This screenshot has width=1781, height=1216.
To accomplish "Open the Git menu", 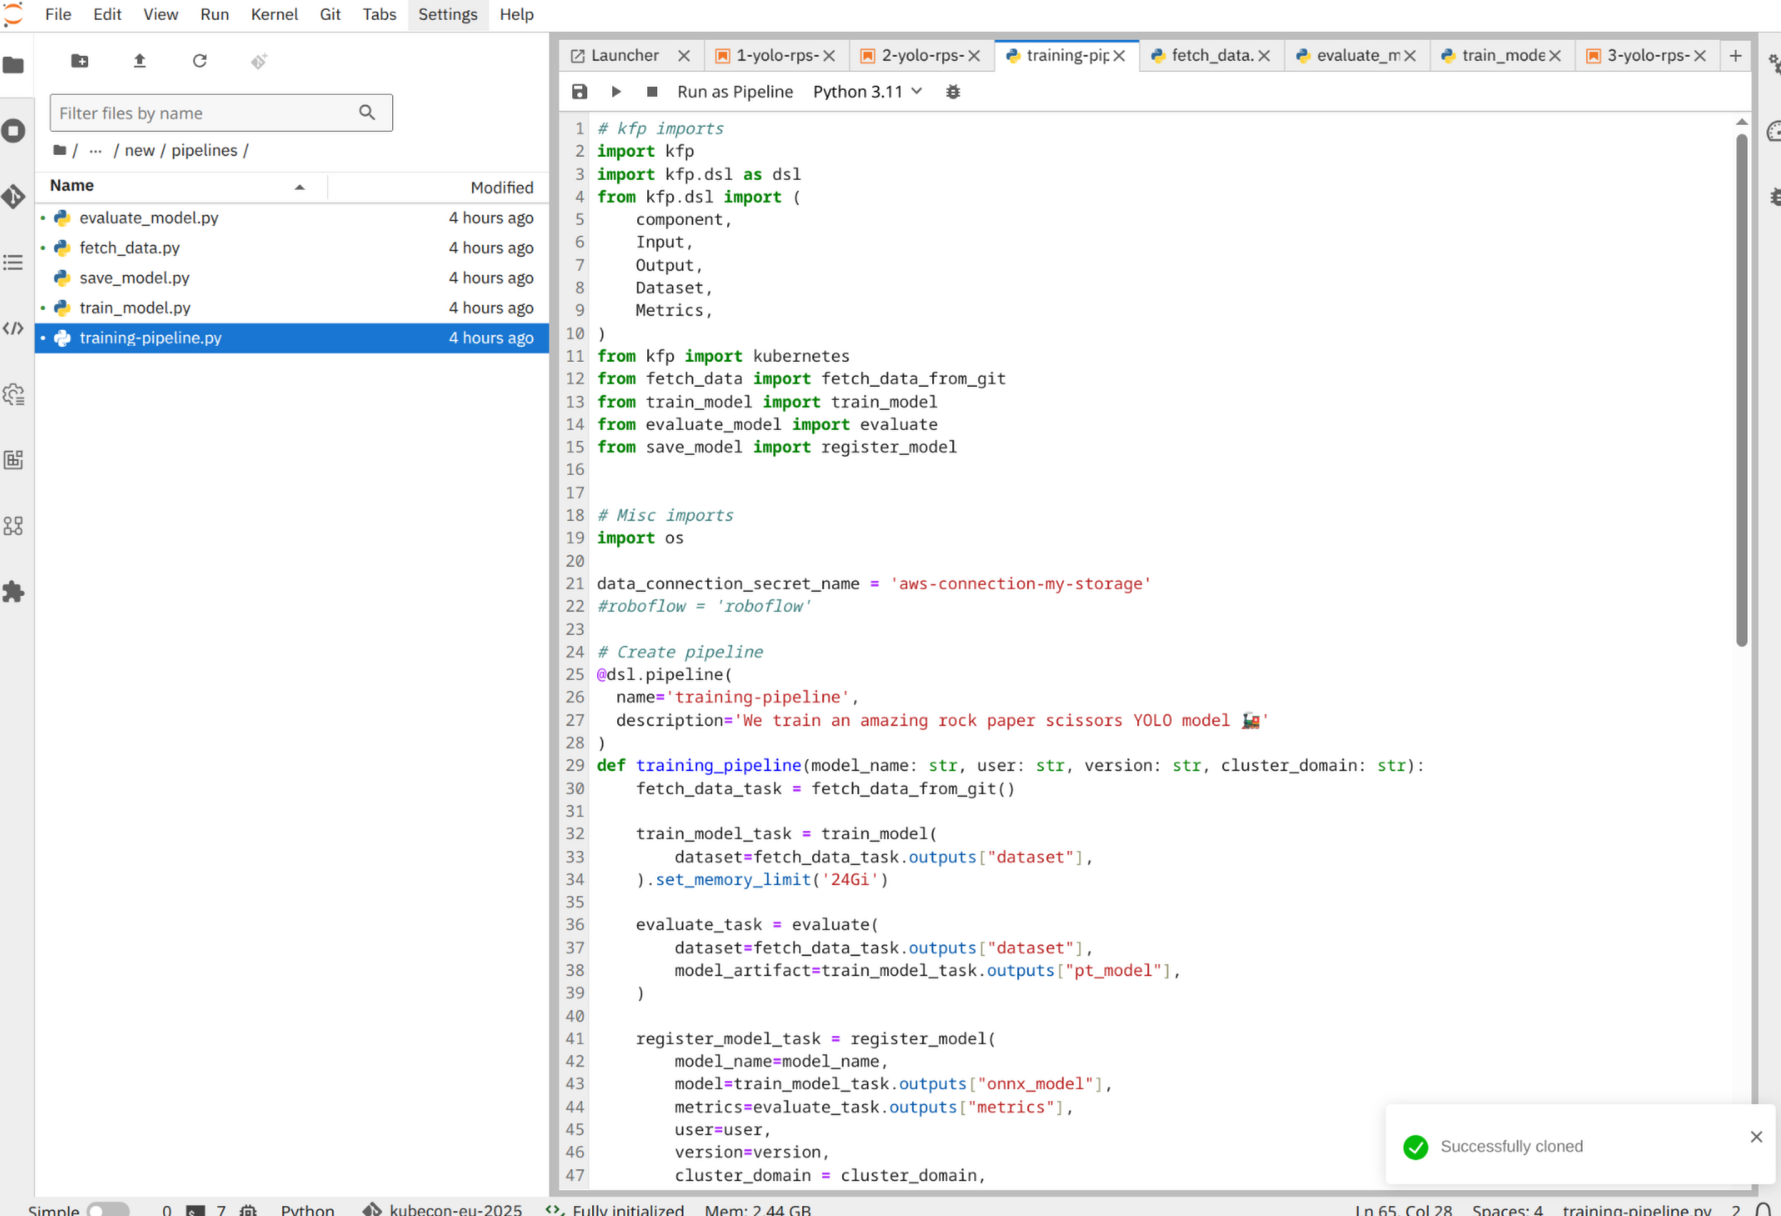I will (330, 14).
